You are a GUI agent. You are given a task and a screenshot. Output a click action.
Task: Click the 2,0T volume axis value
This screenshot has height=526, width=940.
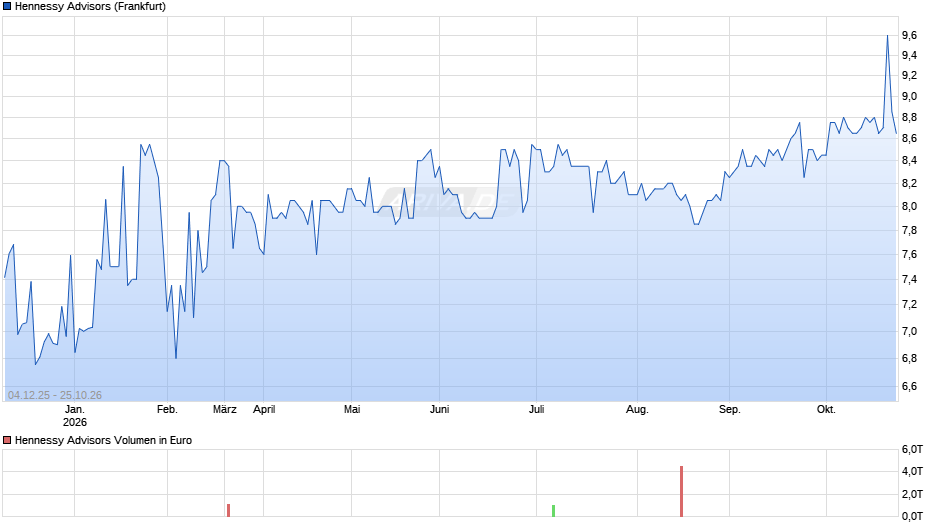(x=912, y=494)
